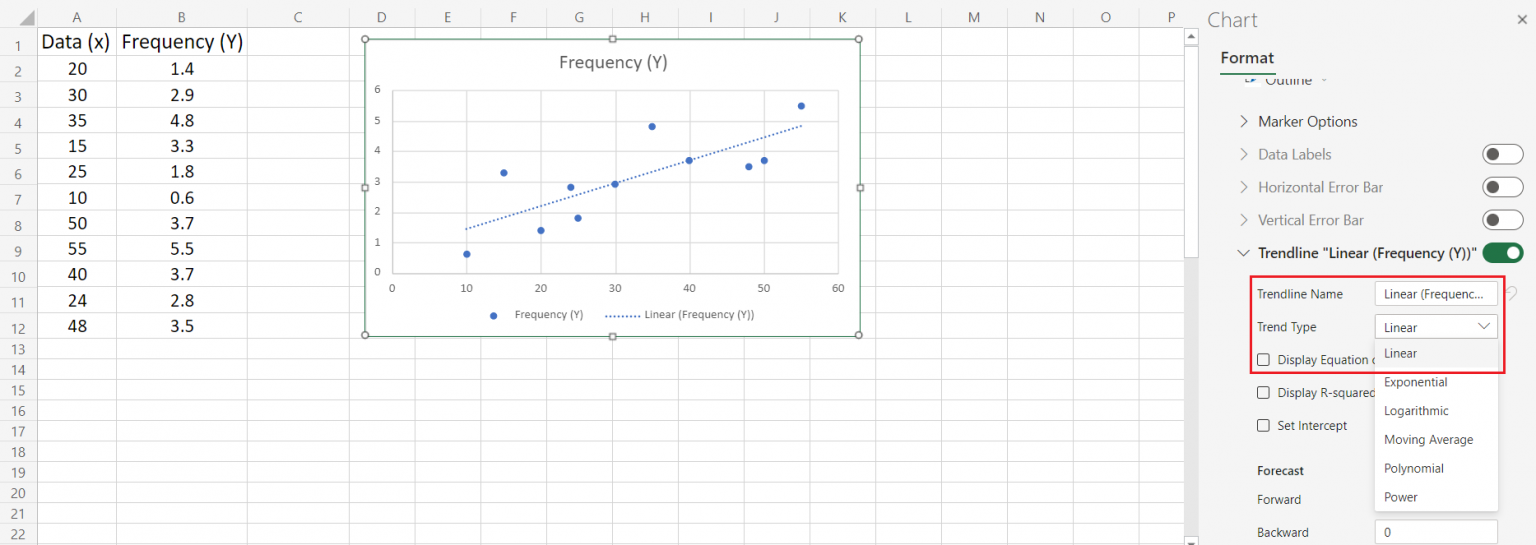Disable the Trendline toggle switch
The image size is (1536, 545).
1502,253
